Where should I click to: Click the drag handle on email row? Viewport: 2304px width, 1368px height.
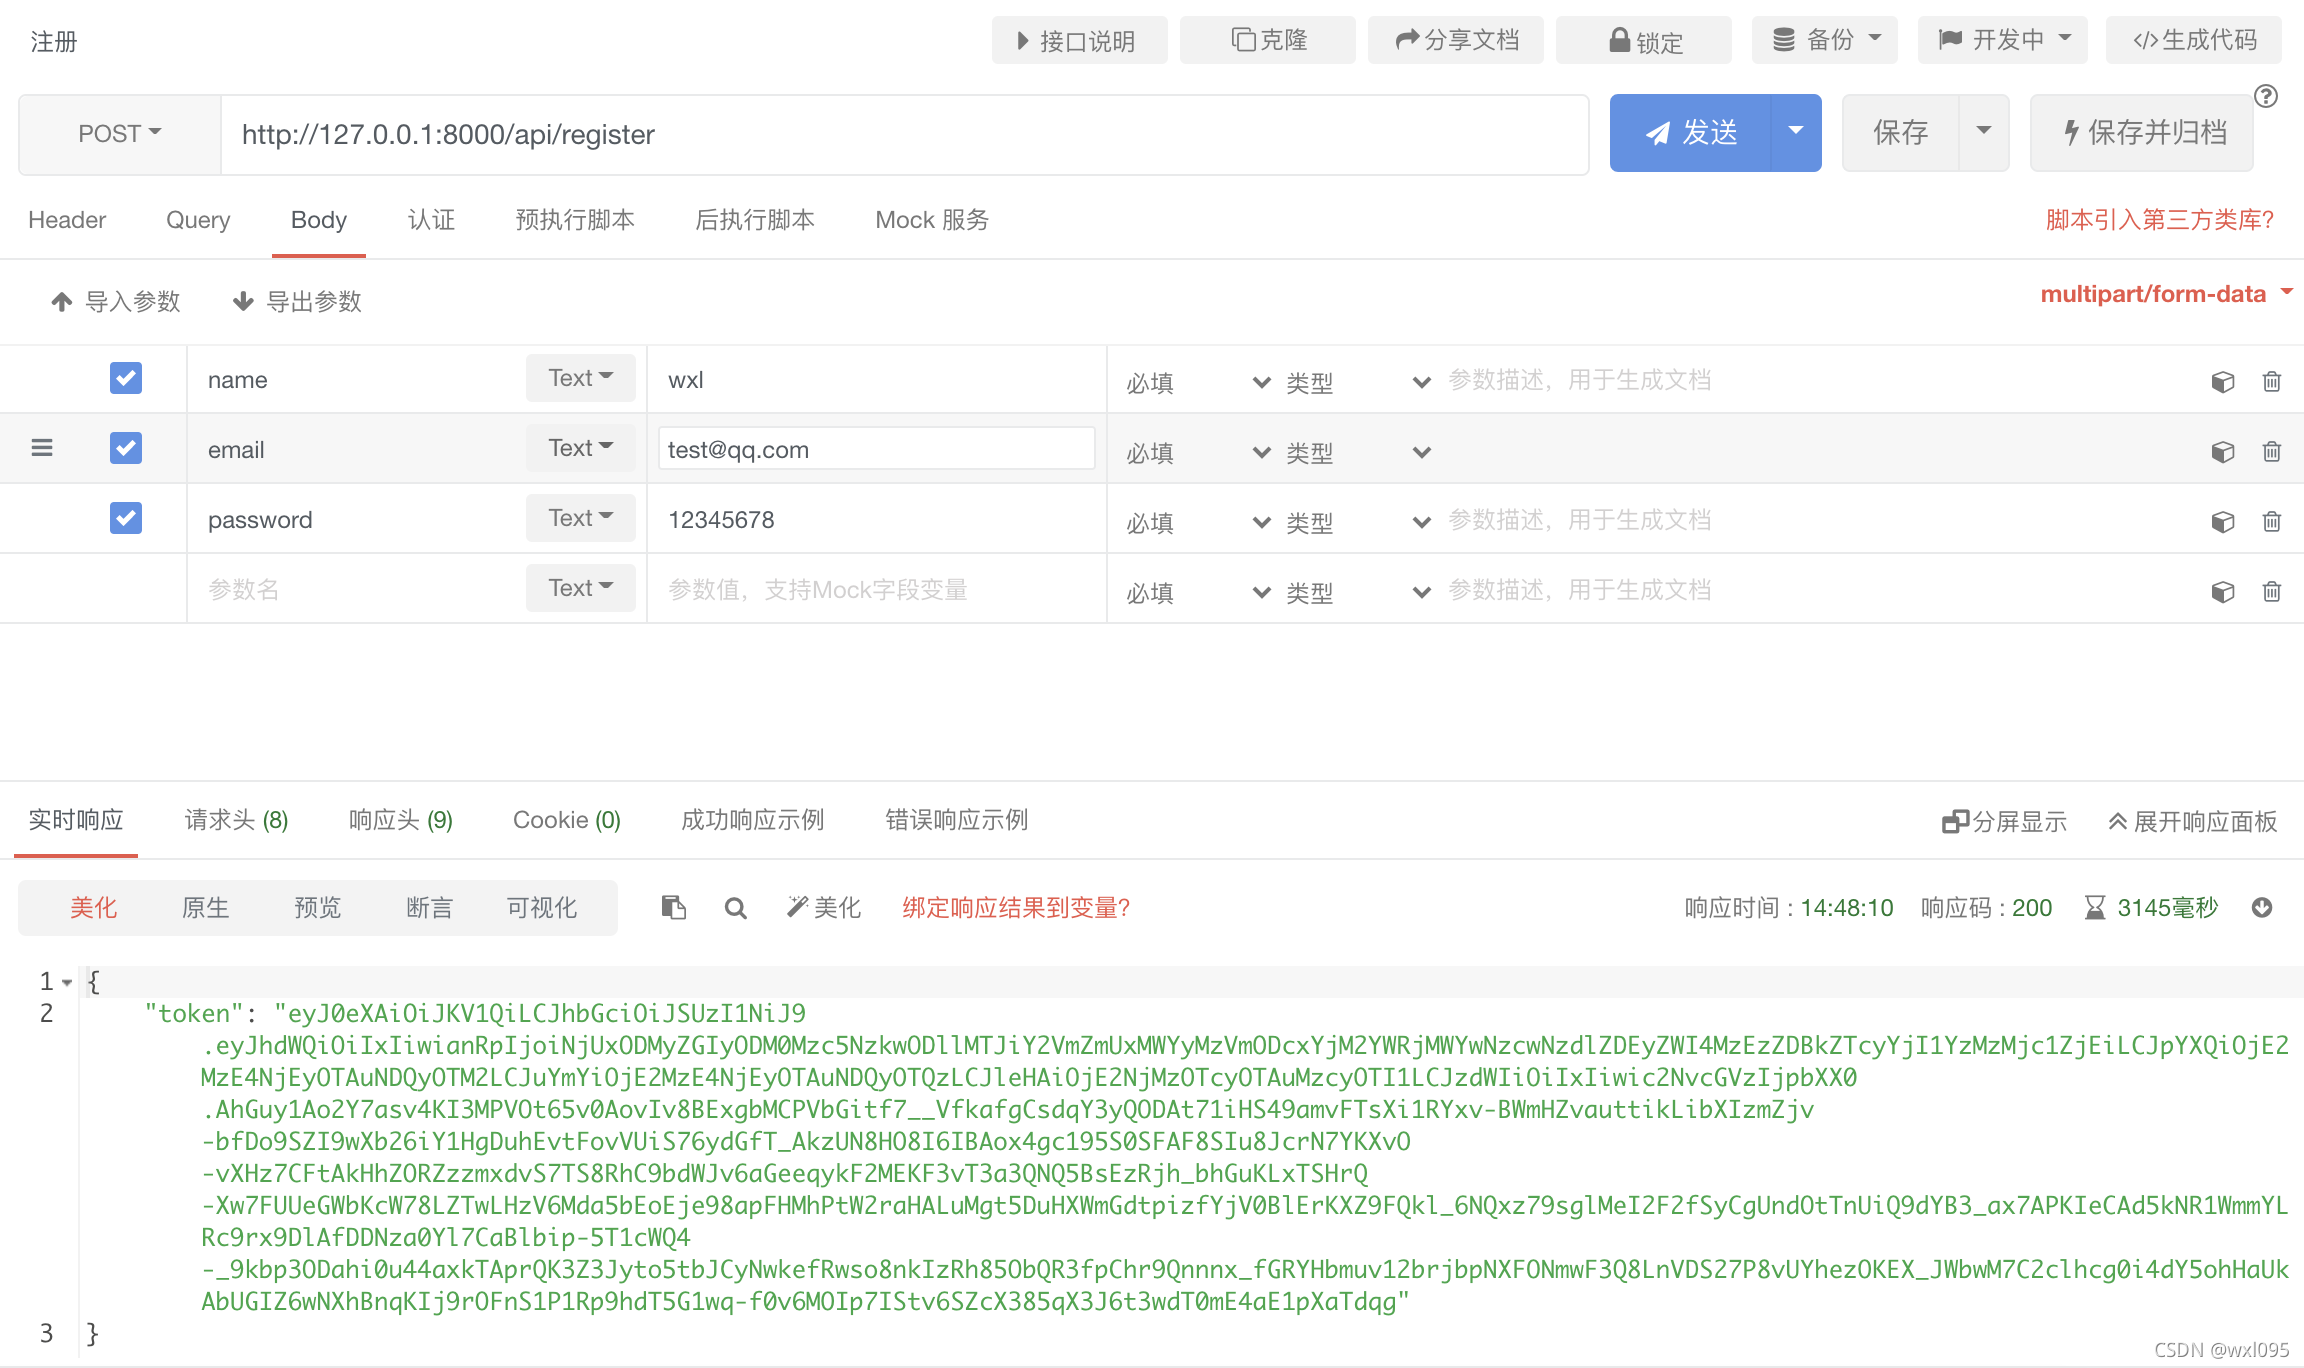[42, 448]
